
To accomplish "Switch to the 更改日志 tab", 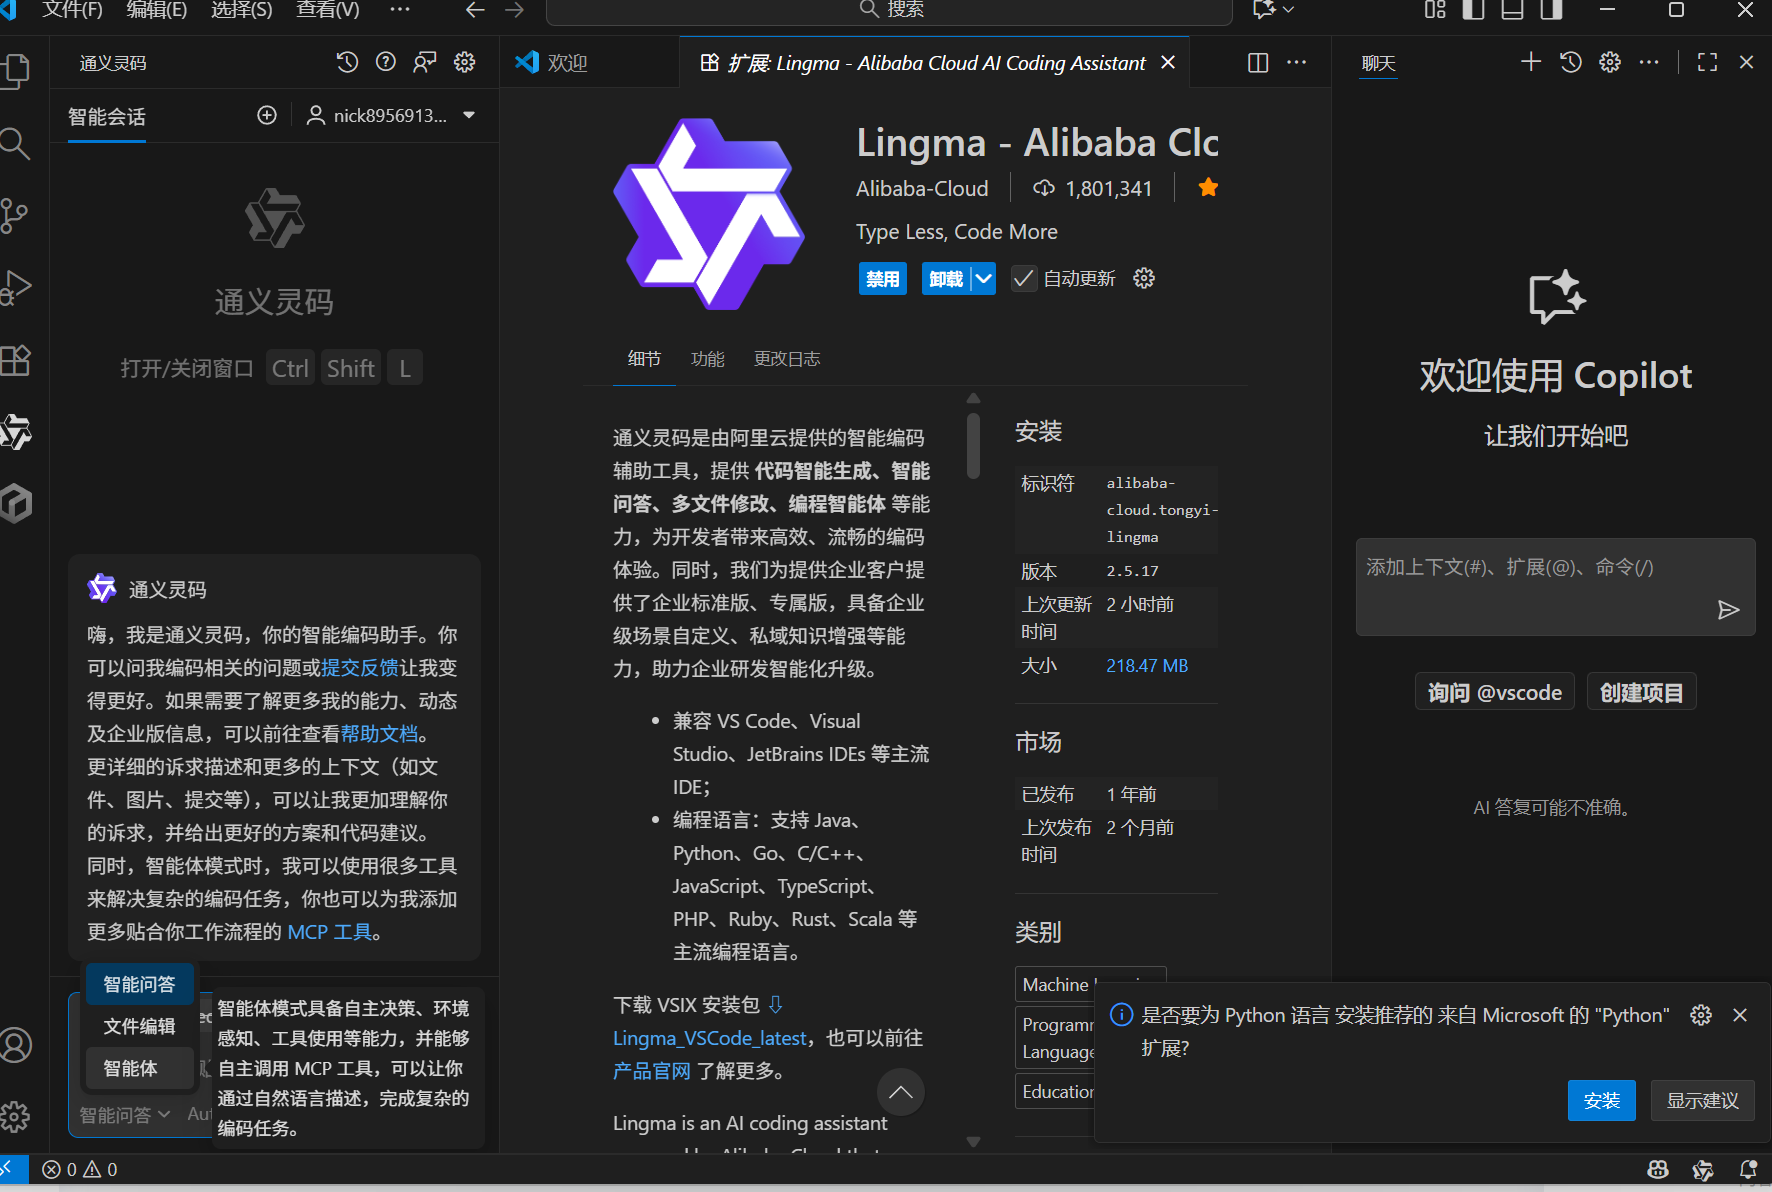I will [x=787, y=358].
